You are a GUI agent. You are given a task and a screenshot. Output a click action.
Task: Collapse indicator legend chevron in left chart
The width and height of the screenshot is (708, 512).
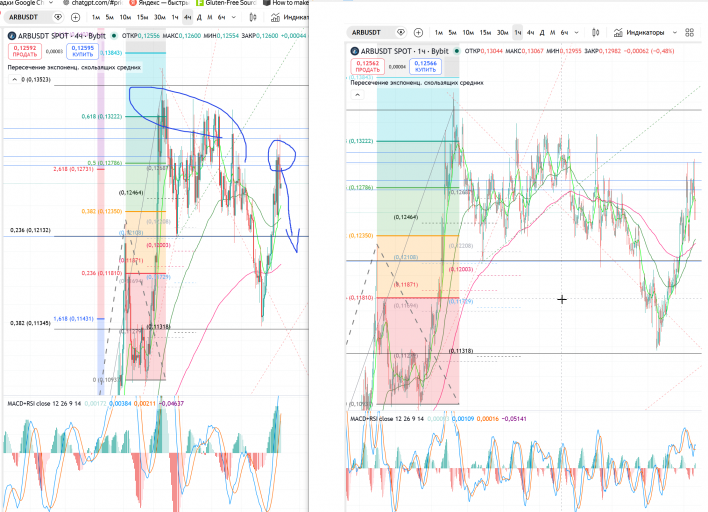pos(14,79)
